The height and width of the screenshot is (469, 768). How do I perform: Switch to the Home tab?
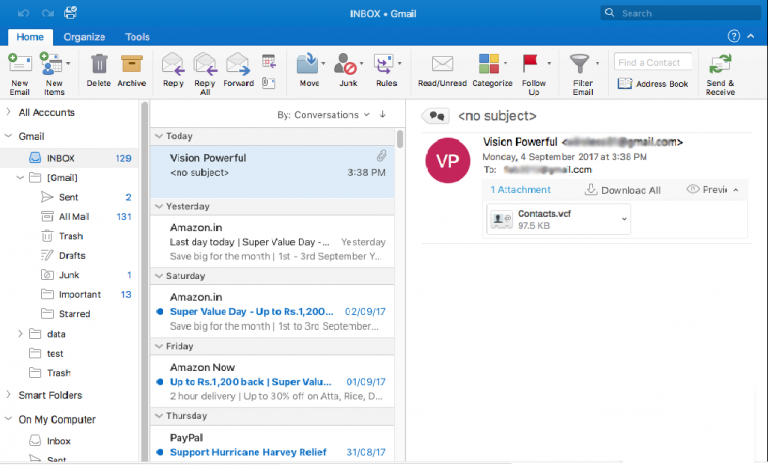tap(30, 37)
